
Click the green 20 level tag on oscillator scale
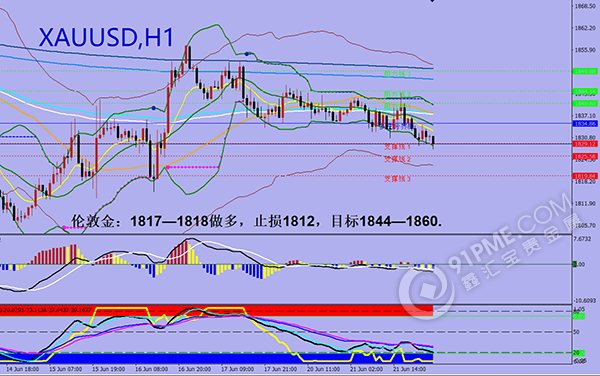coord(578,353)
